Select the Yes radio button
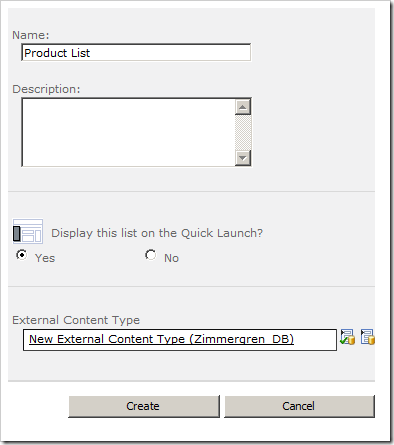 [22, 255]
